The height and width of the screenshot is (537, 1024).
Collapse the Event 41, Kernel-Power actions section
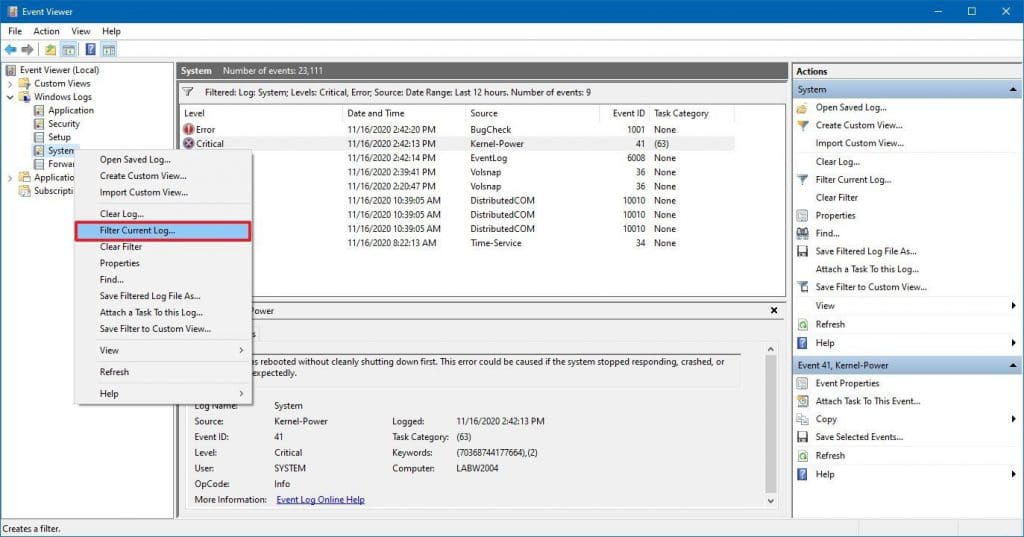coord(1013,365)
